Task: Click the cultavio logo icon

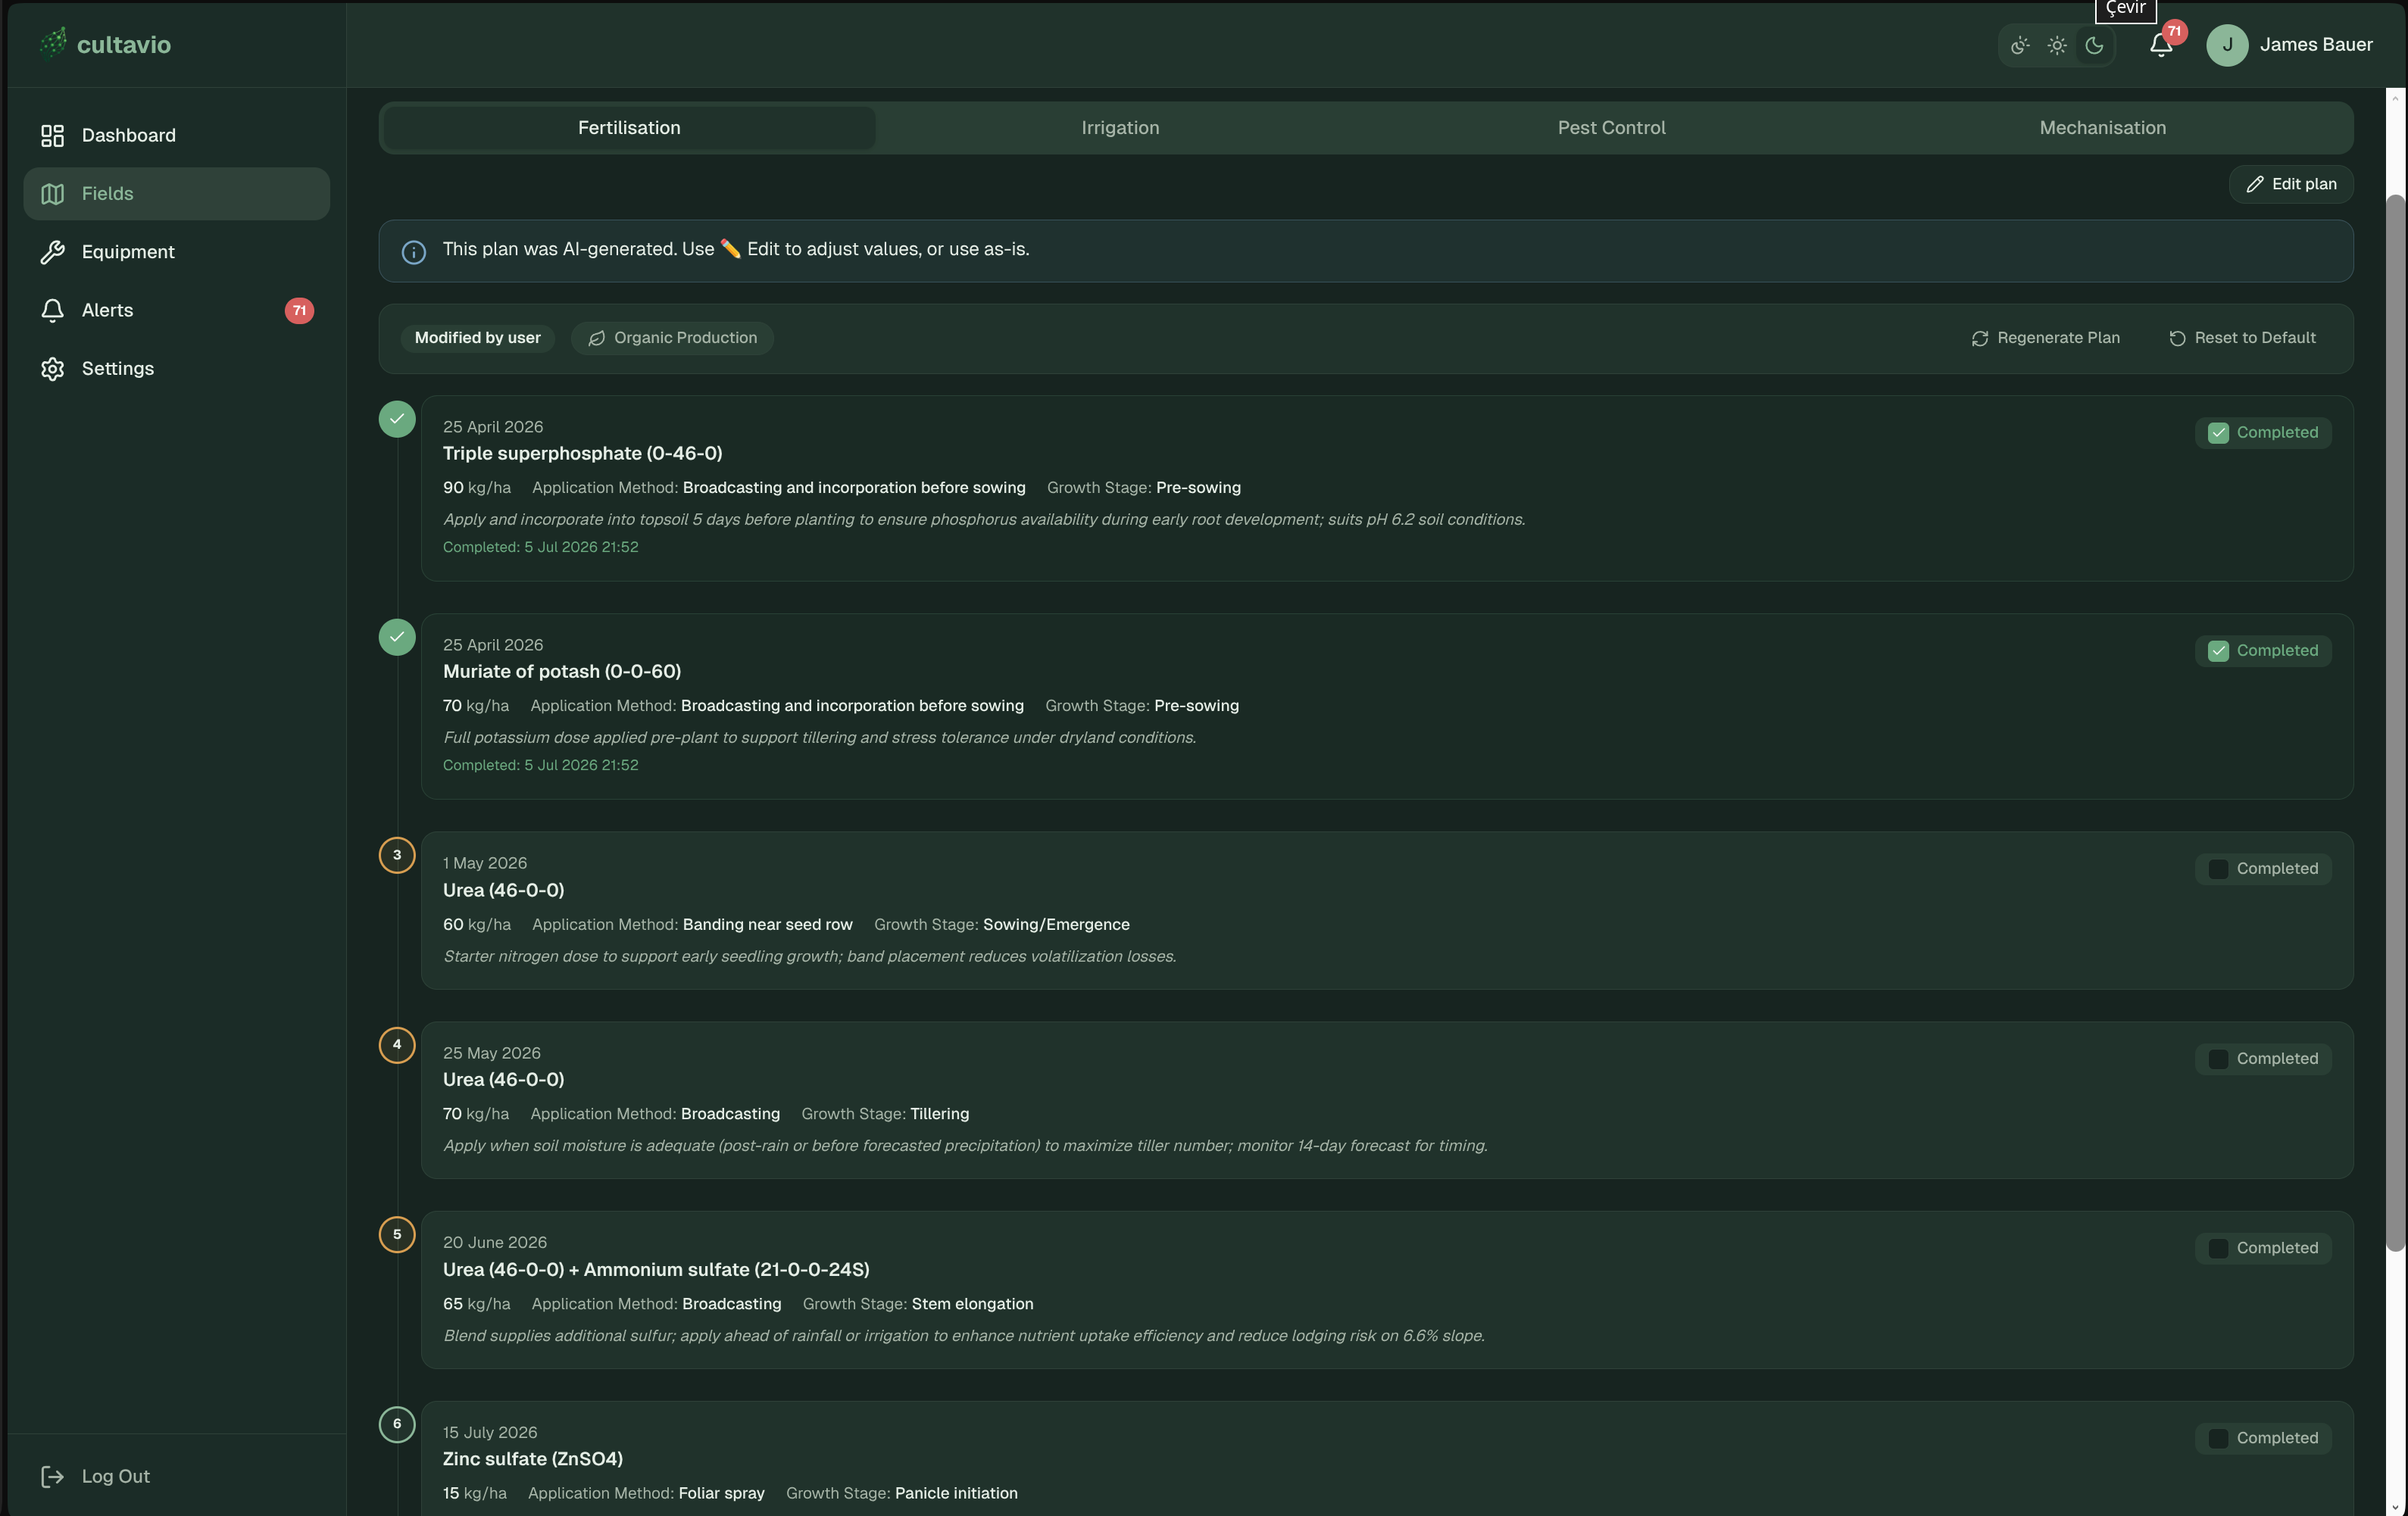Action: (x=53, y=43)
